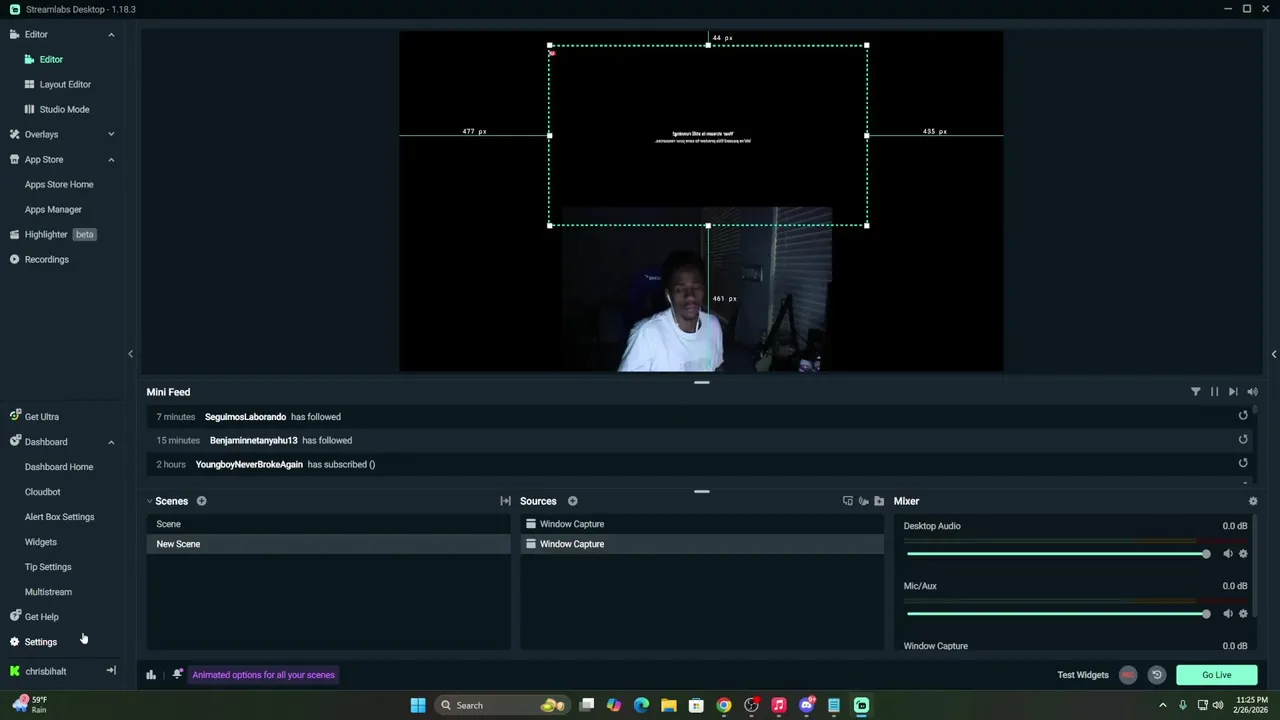Screen dimensions: 1280x720
Task: Add a source folder icon
Action: (879, 501)
